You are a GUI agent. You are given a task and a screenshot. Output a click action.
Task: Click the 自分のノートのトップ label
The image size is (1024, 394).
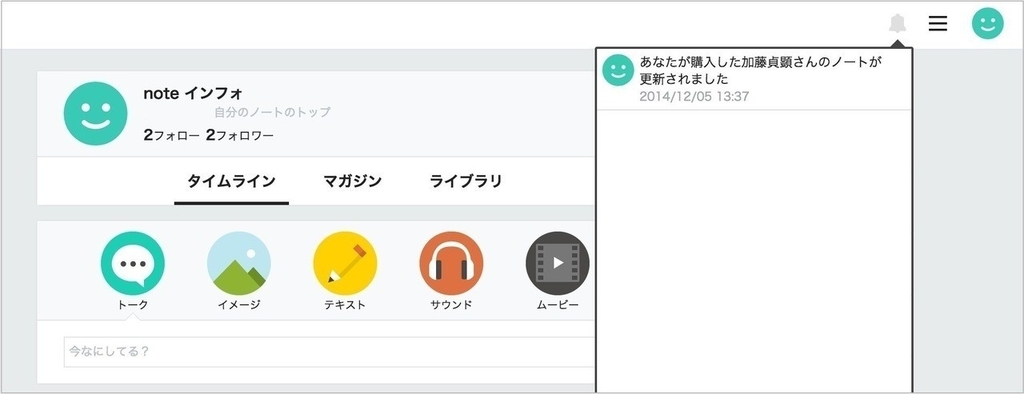pos(272,112)
